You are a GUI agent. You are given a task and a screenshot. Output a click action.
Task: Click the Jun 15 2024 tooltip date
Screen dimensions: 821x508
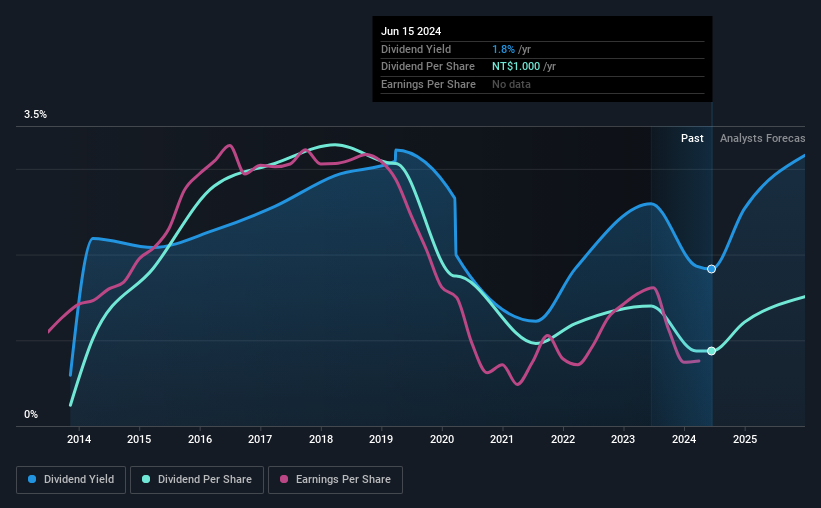(411, 31)
